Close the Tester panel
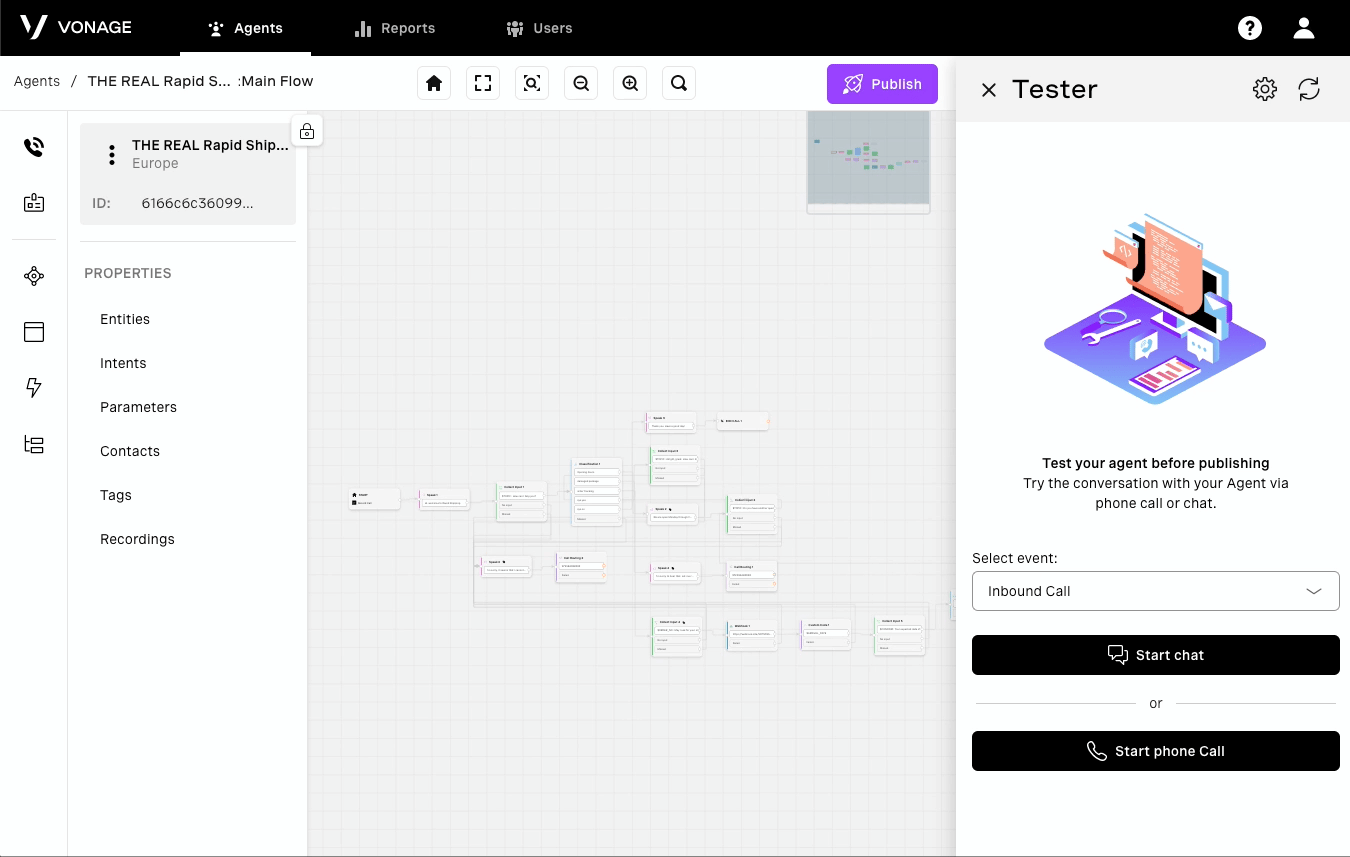 (989, 90)
